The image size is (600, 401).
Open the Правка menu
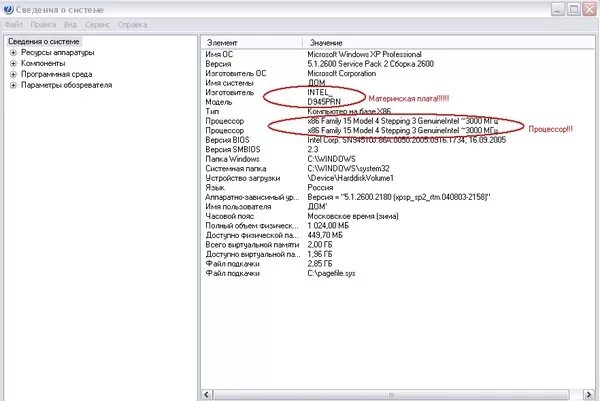tap(43, 24)
